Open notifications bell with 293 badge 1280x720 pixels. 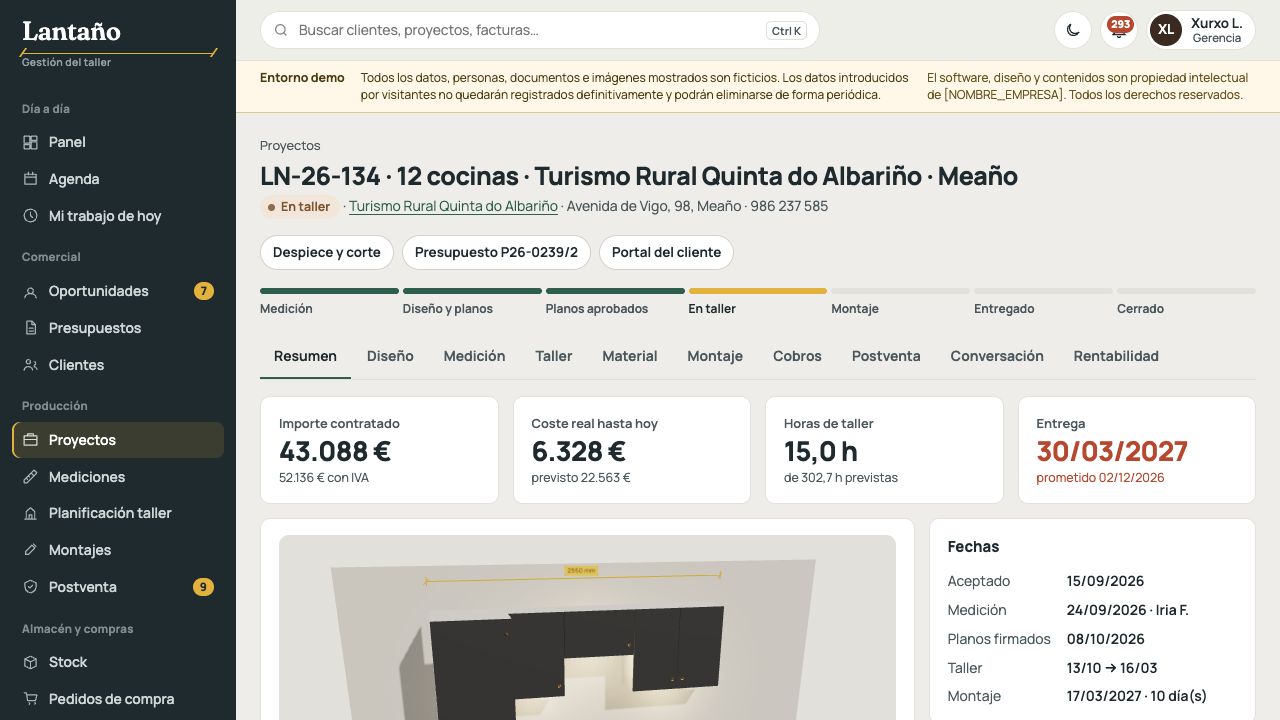click(x=1119, y=30)
